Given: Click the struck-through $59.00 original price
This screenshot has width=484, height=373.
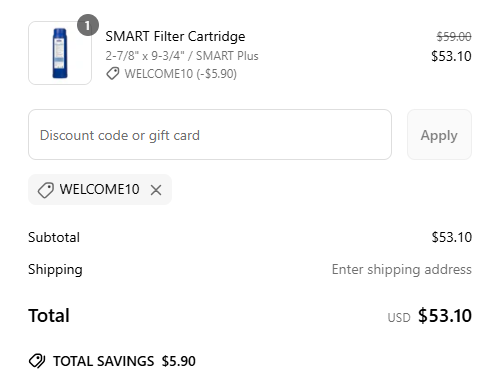Looking at the screenshot, I should click(x=454, y=36).
